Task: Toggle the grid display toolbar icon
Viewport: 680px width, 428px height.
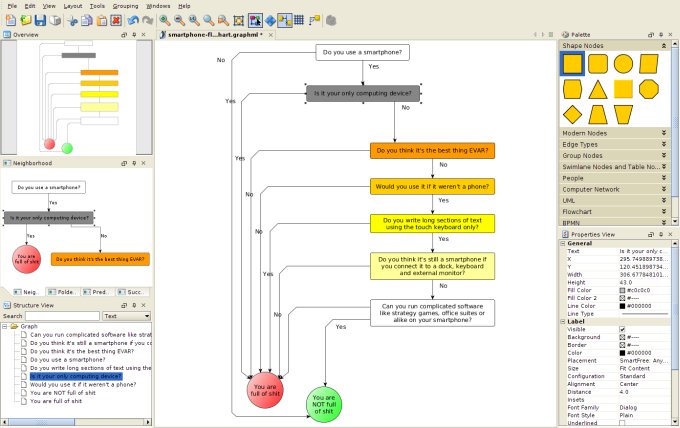Action: click(x=299, y=20)
